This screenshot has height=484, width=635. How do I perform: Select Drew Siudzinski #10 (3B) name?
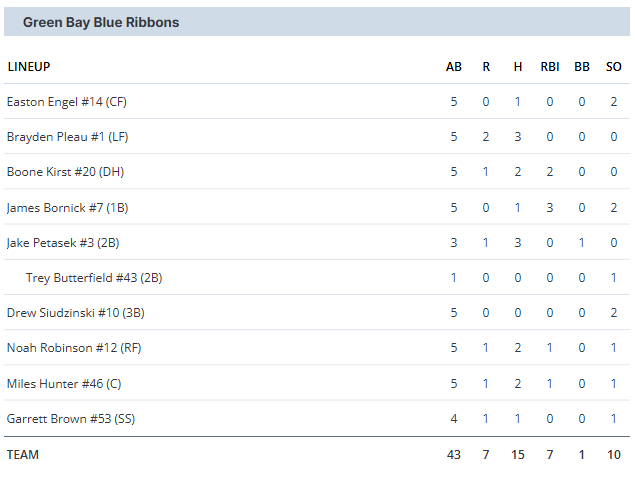[x=76, y=313]
